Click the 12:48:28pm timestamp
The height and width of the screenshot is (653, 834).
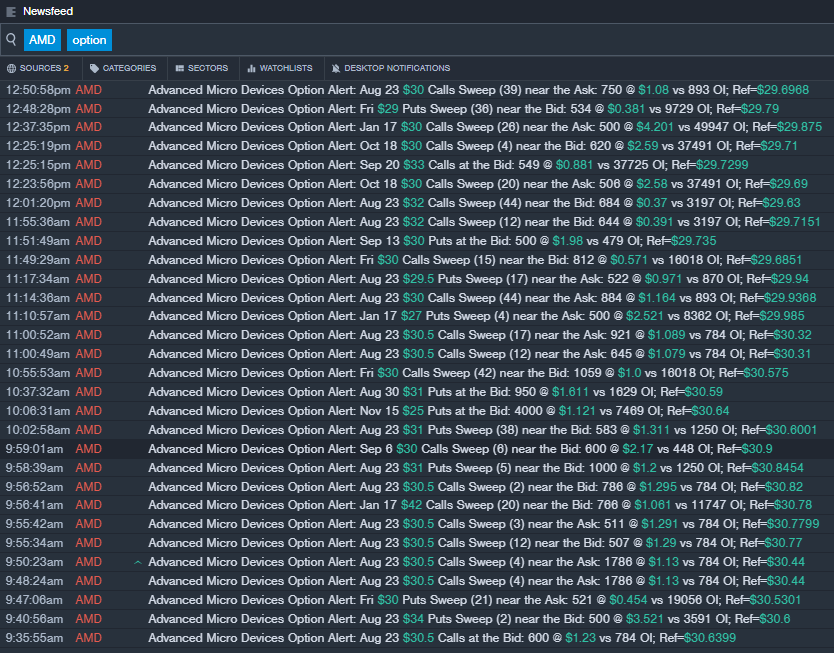tap(38, 109)
